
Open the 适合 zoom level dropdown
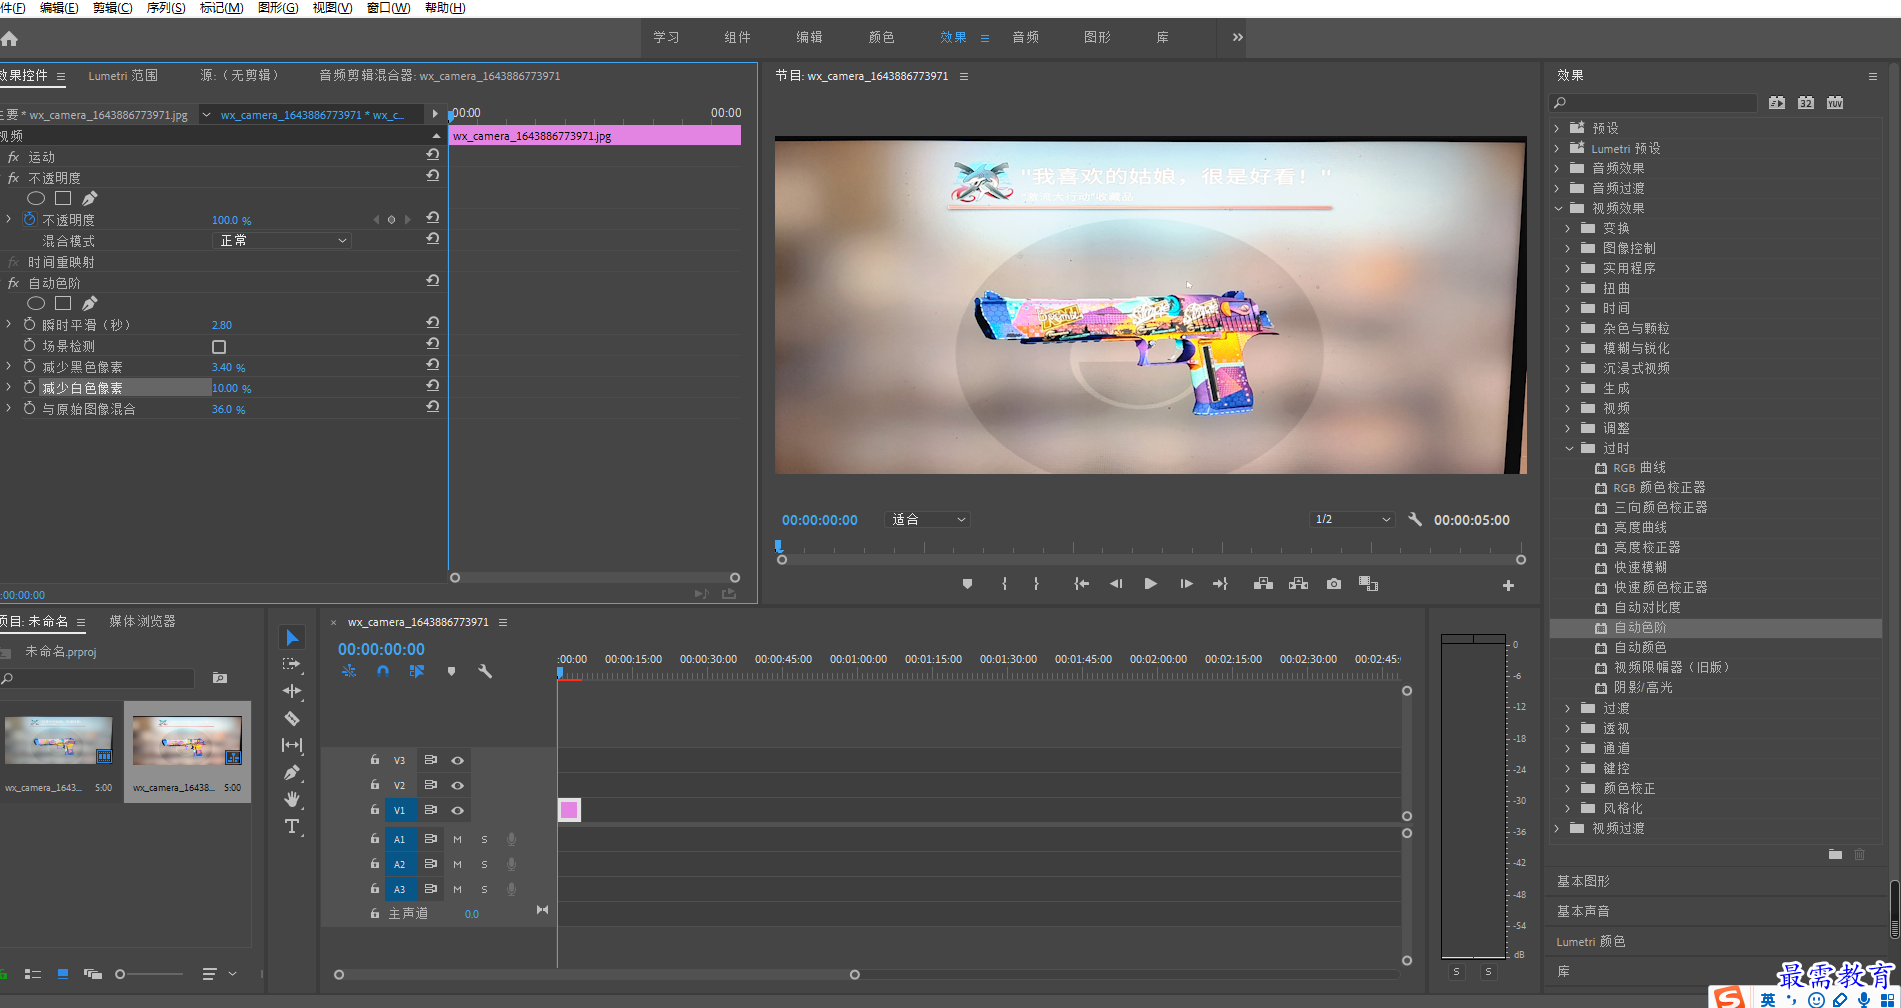coord(928,520)
